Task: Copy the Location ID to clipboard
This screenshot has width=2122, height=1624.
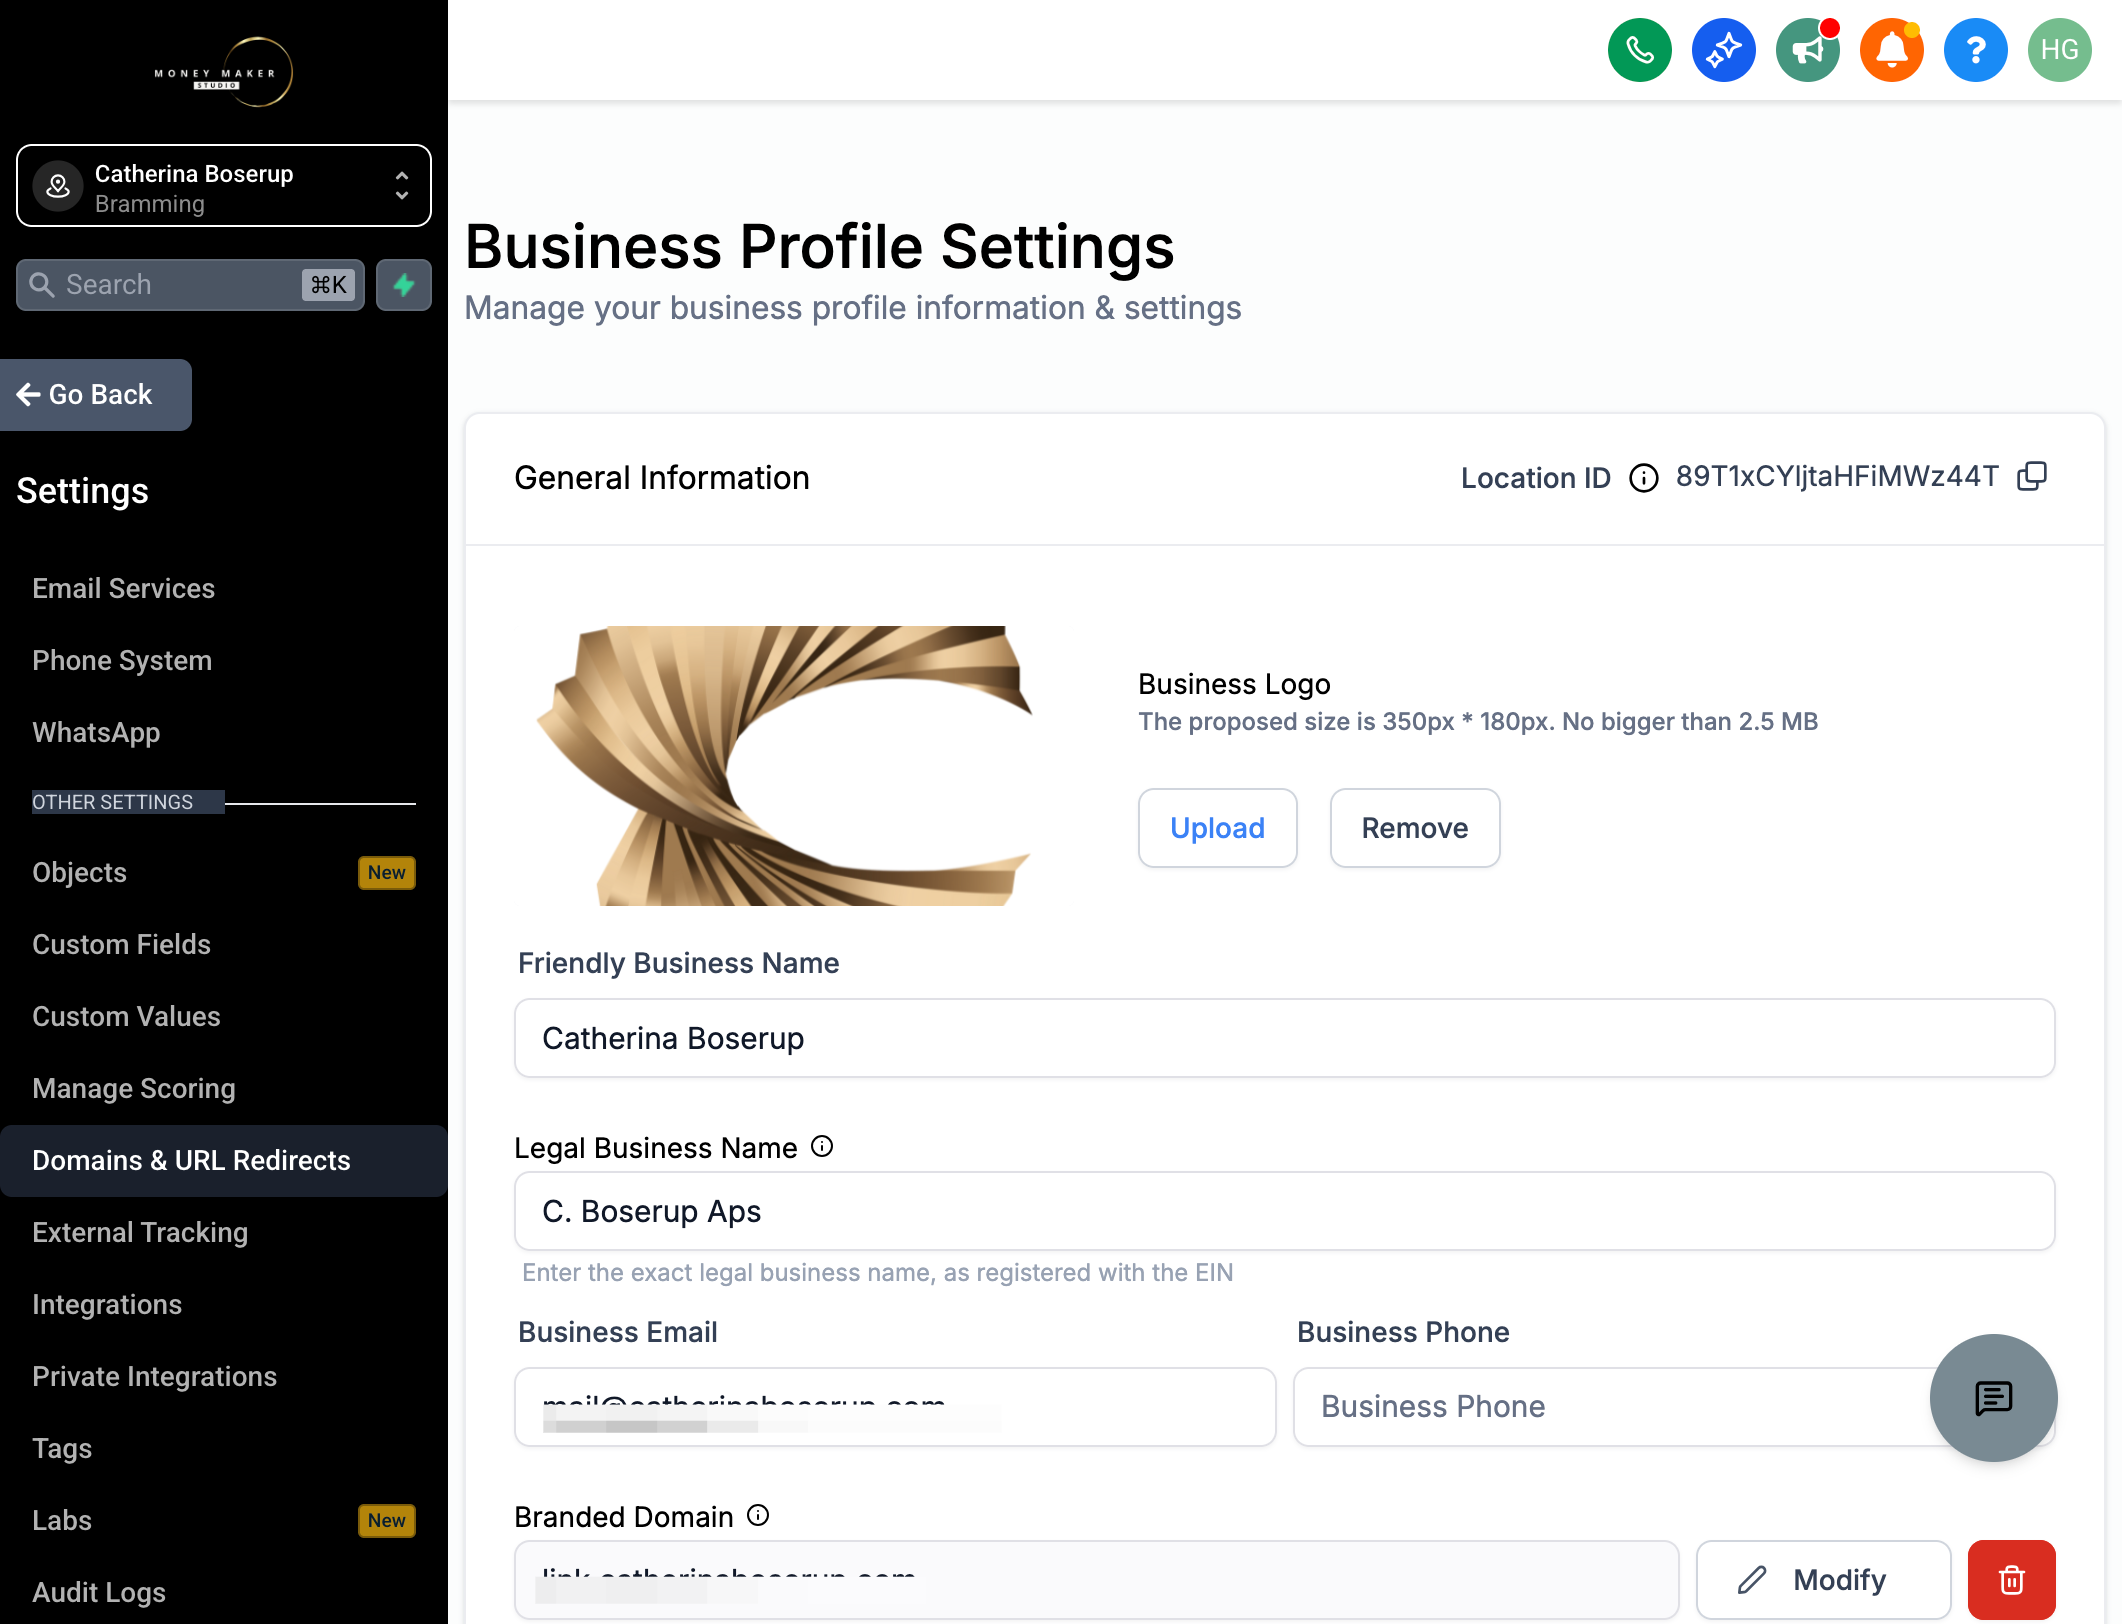Action: pyautogui.click(x=2032, y=477)
